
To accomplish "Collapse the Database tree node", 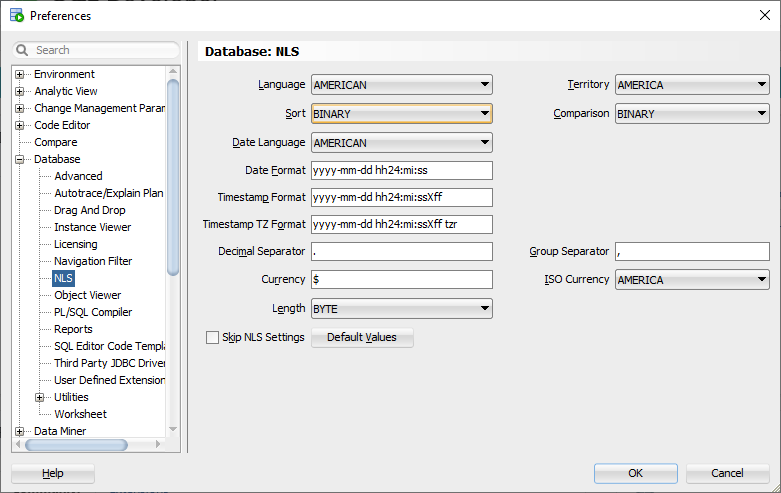I will coord(20,160).
